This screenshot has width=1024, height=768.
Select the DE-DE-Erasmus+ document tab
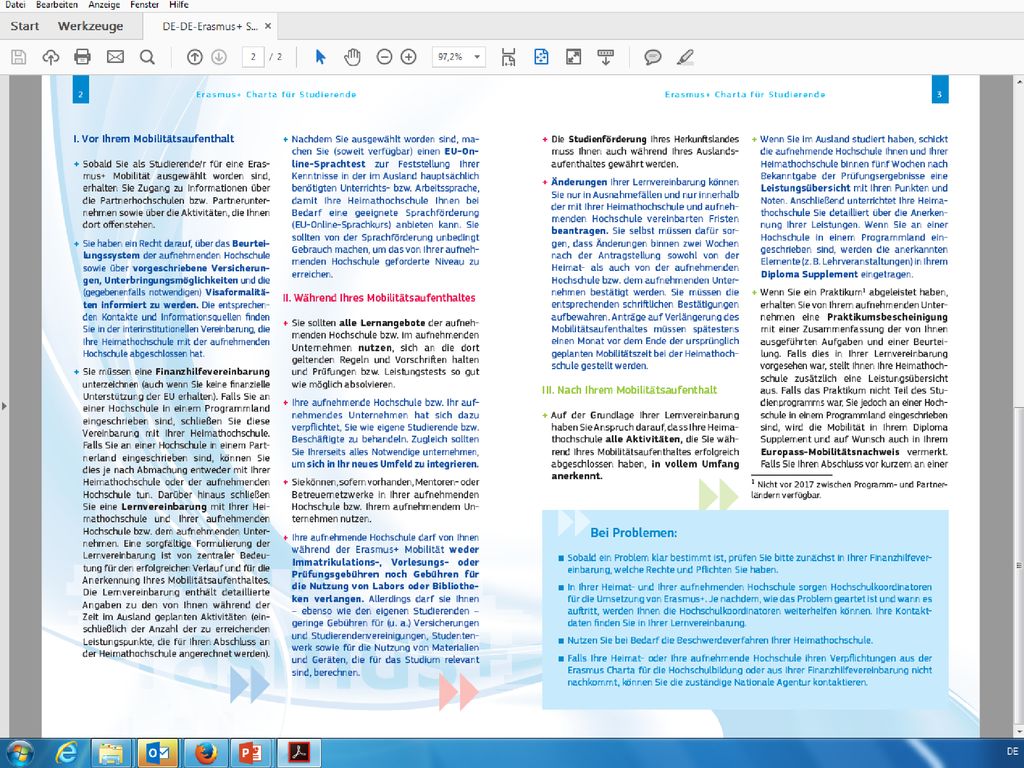(x=210, y=27)
